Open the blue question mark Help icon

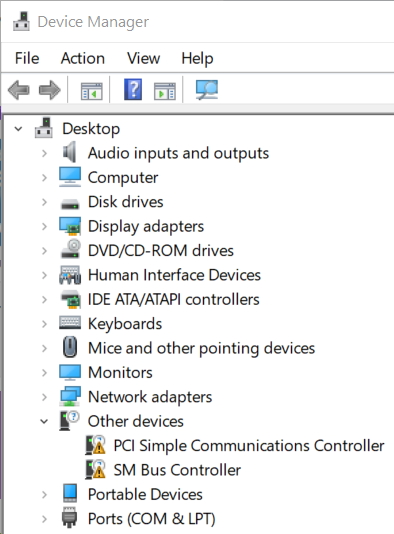click(x=133, y=89)
